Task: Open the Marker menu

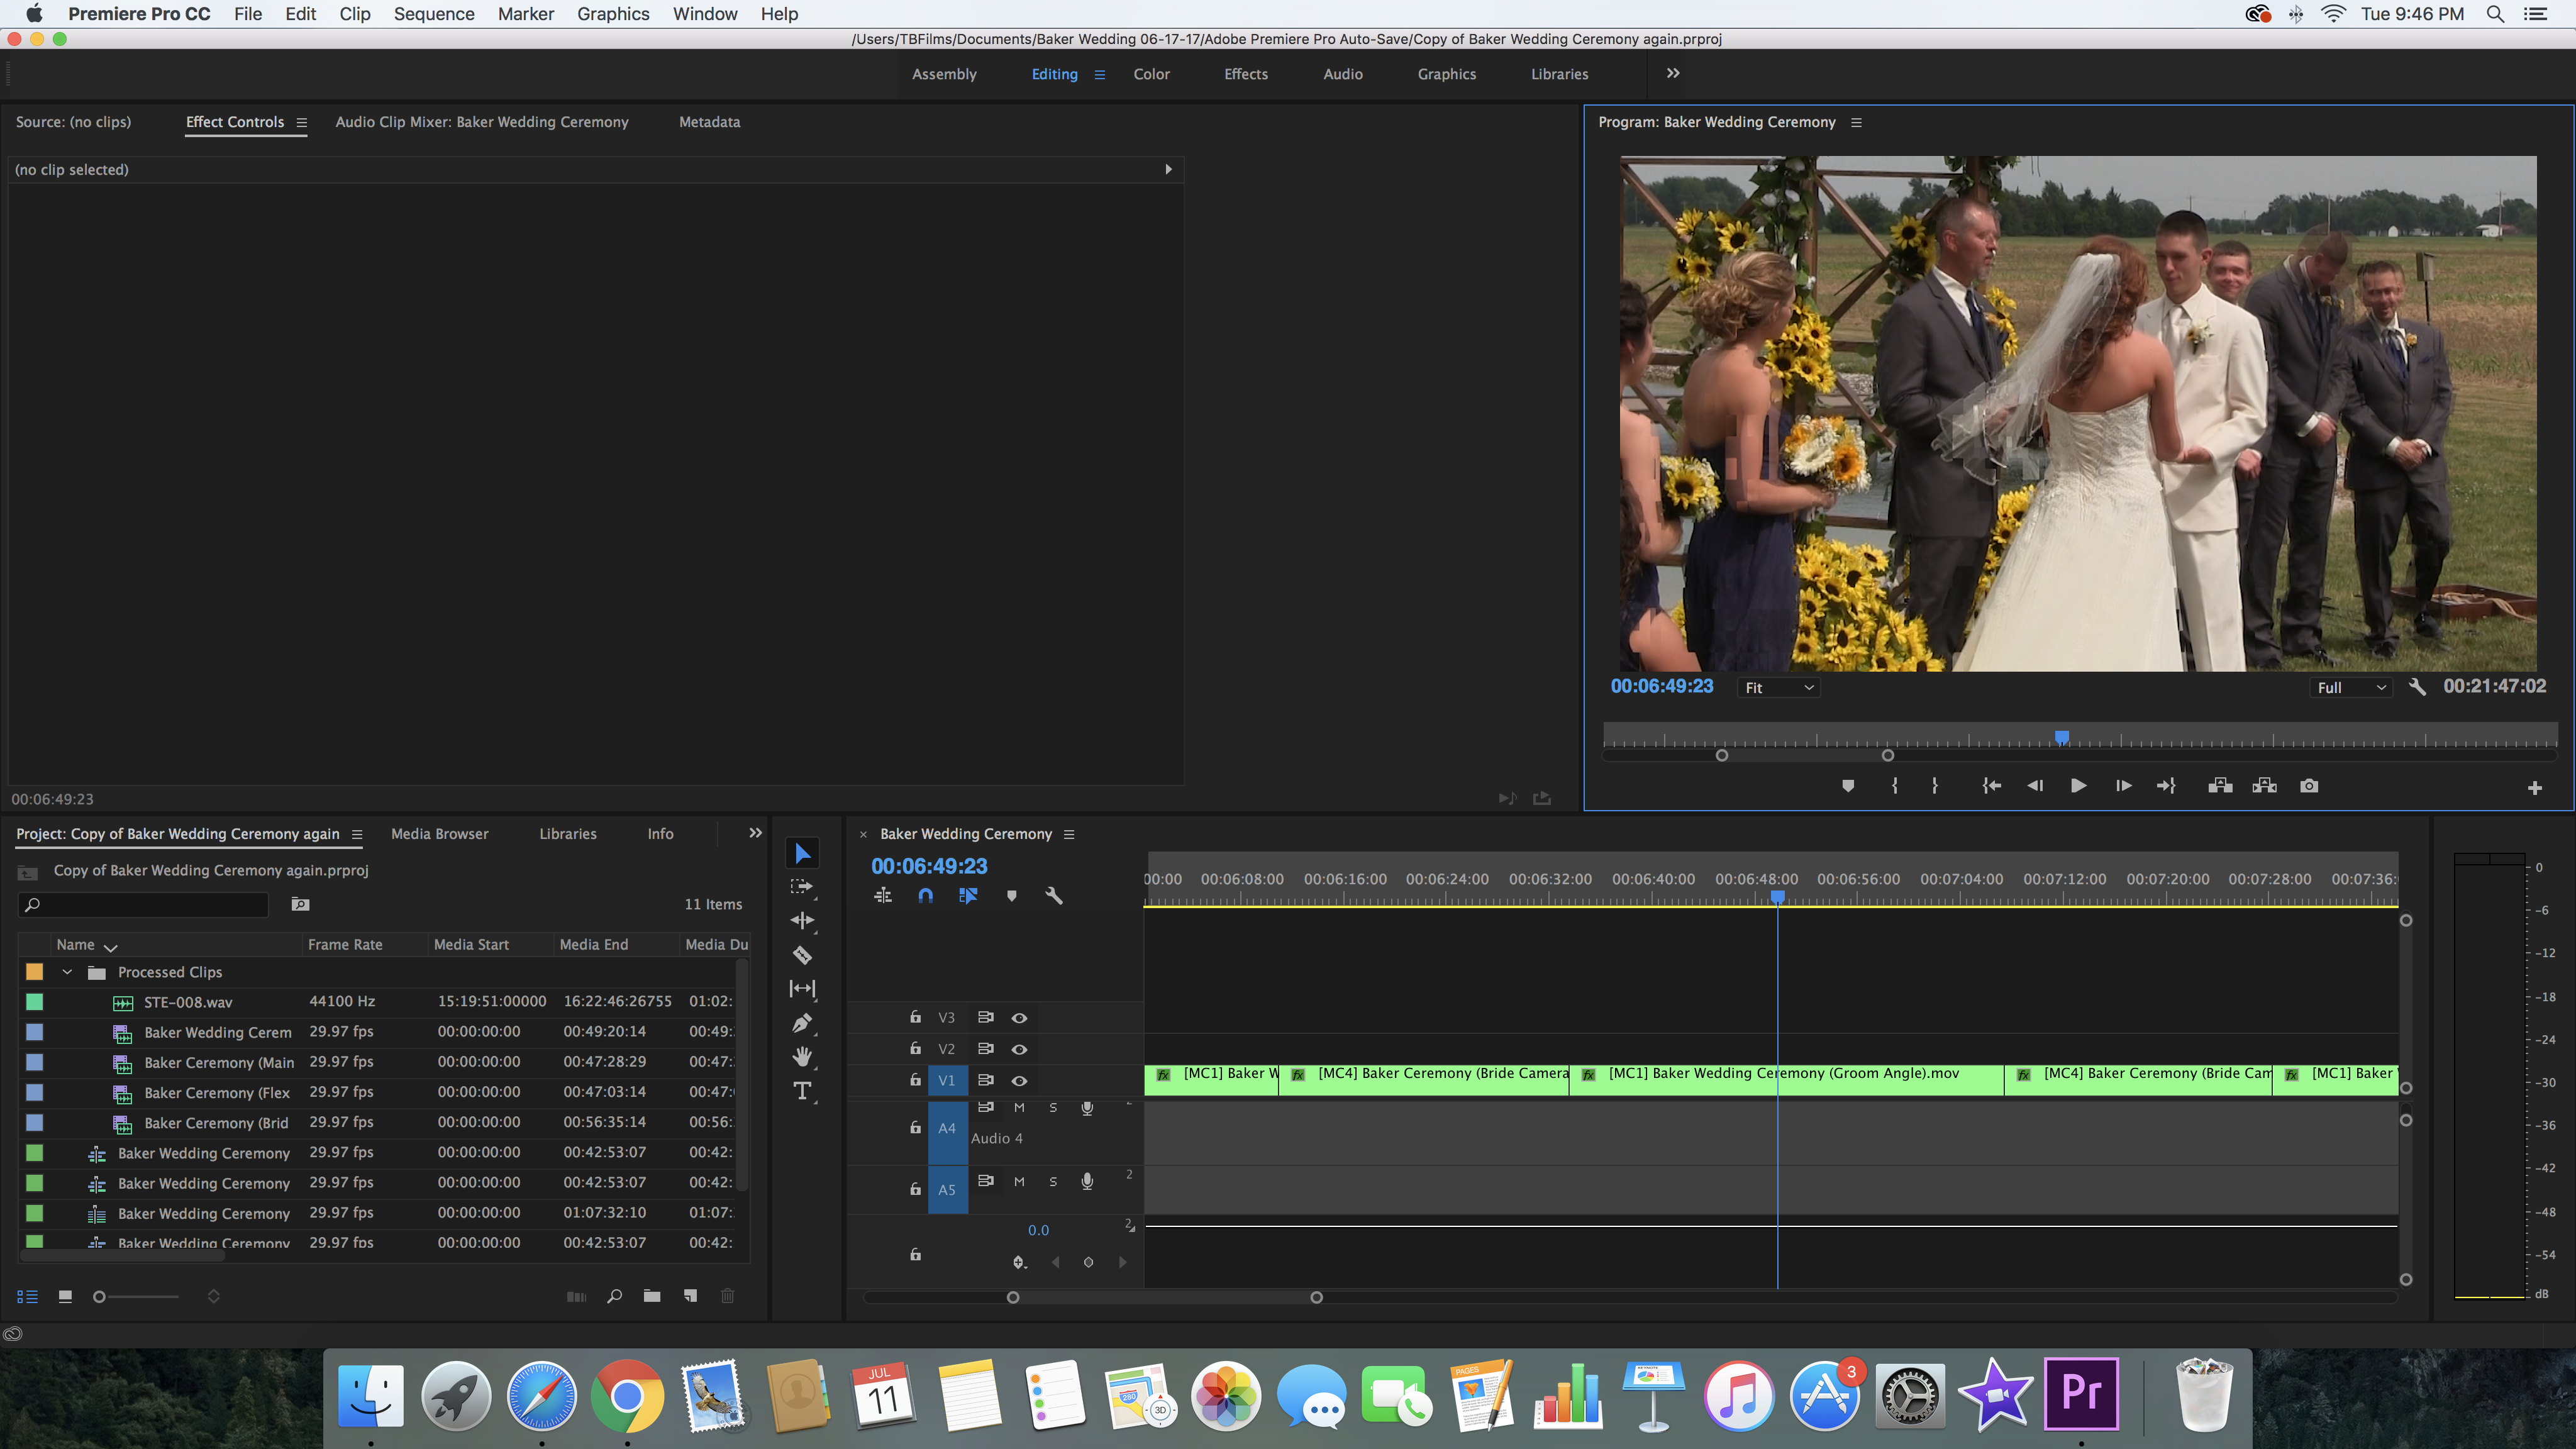Action: [x=526, y=14]
